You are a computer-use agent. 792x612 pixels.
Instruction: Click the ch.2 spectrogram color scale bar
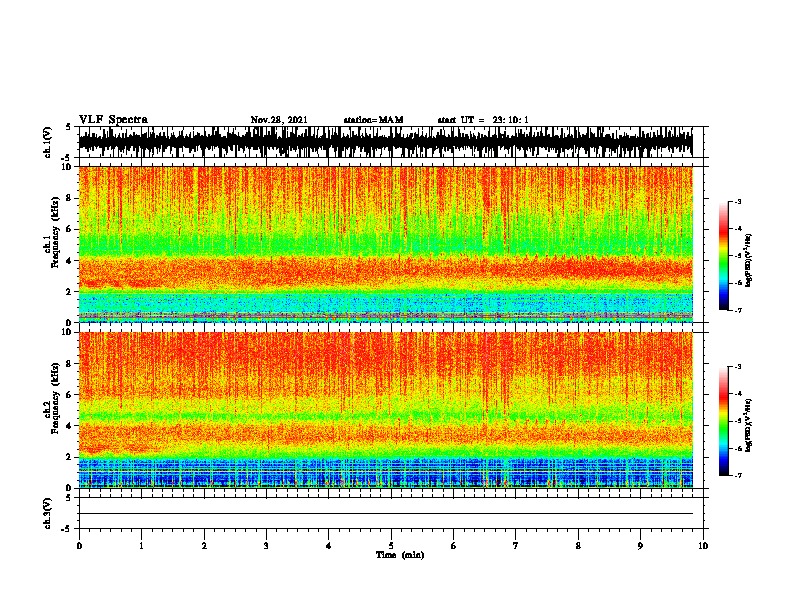(723, 421)
